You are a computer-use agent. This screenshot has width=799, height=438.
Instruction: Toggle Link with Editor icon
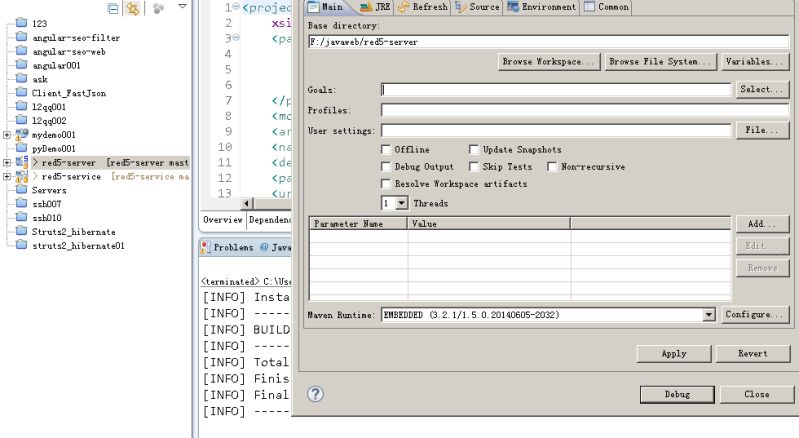(132, 8)
